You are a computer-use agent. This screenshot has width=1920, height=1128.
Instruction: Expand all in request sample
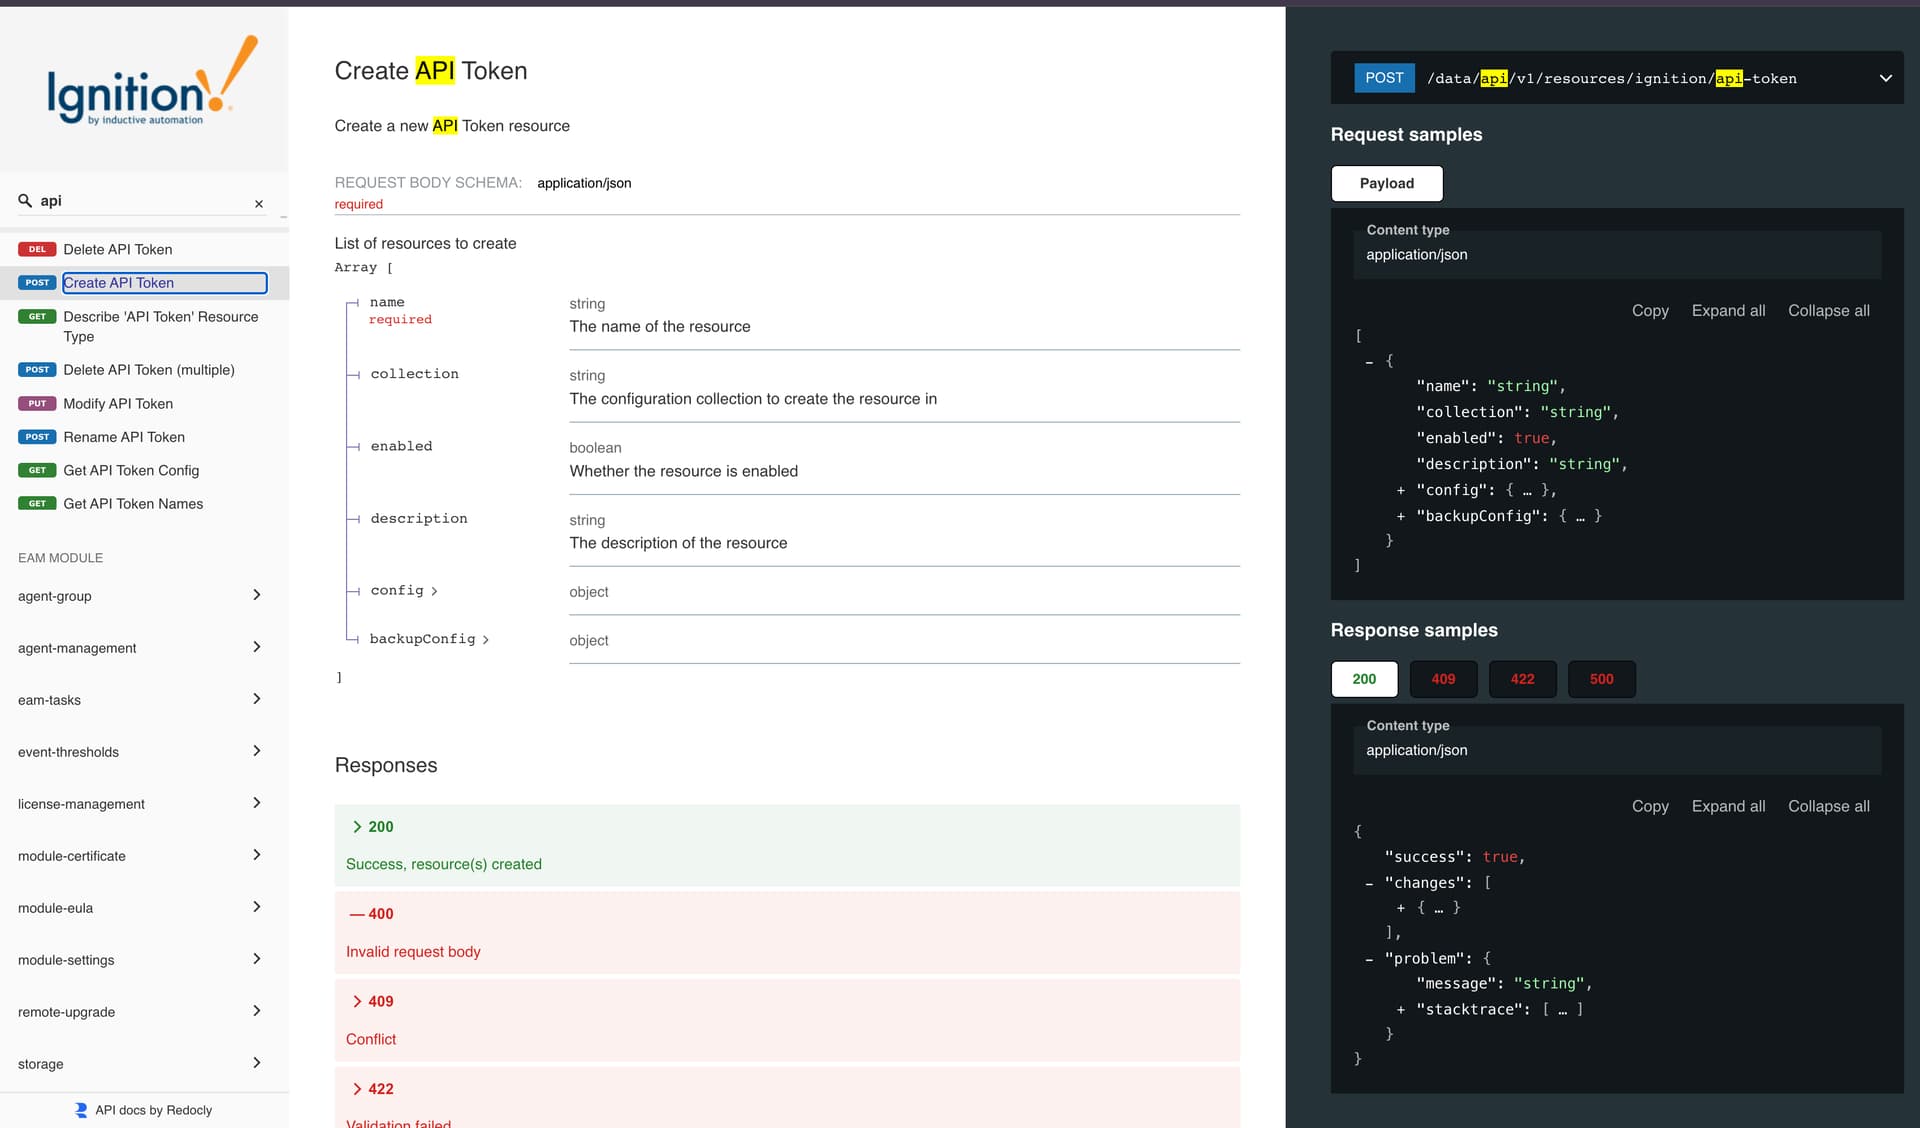coord(1728,311)
